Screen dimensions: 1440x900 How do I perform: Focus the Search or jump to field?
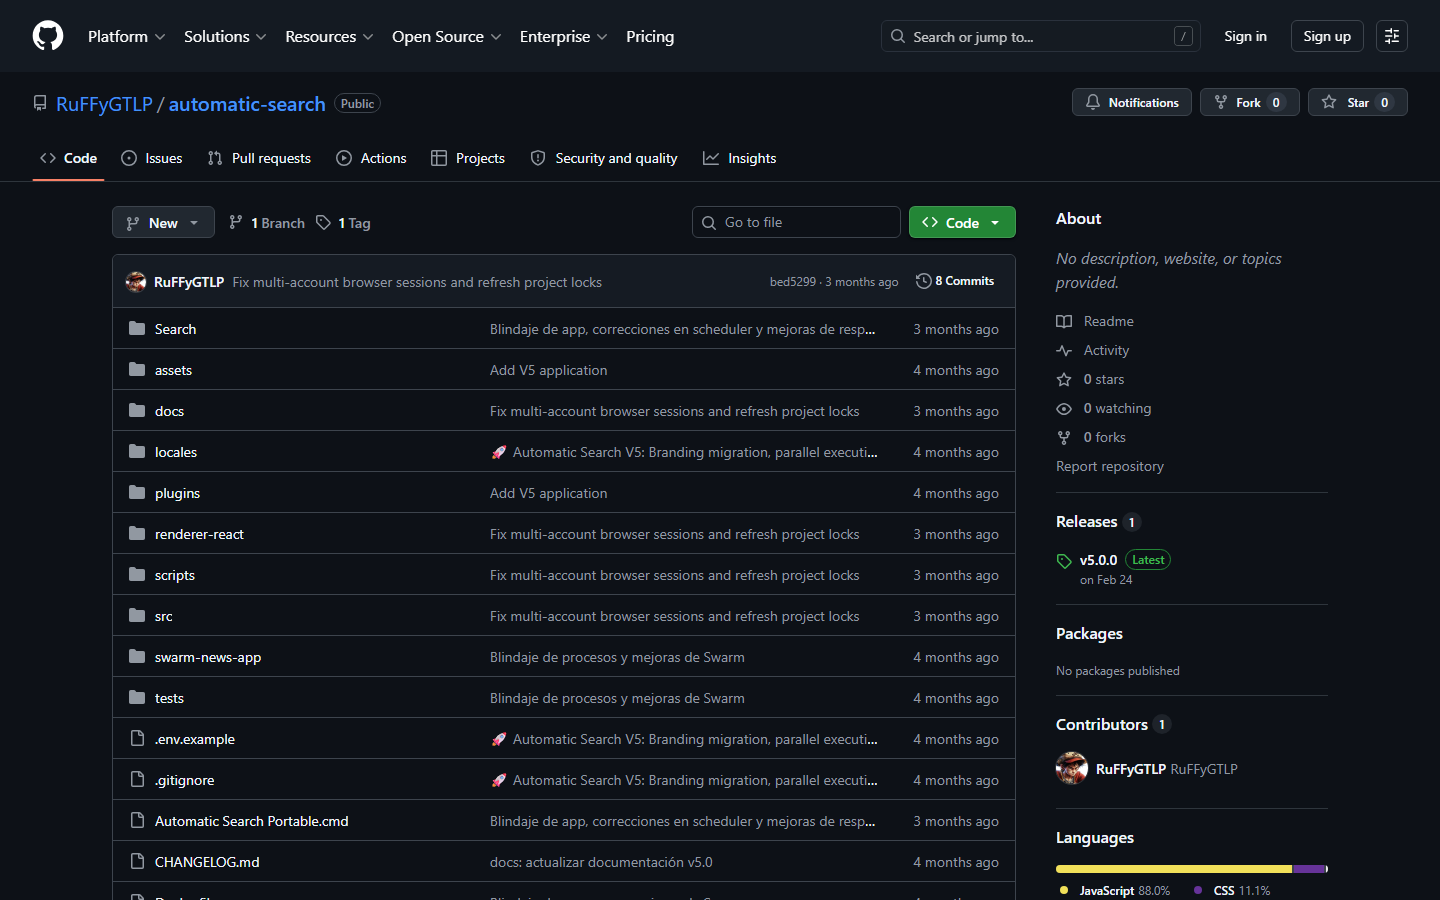pos(1040,36)
